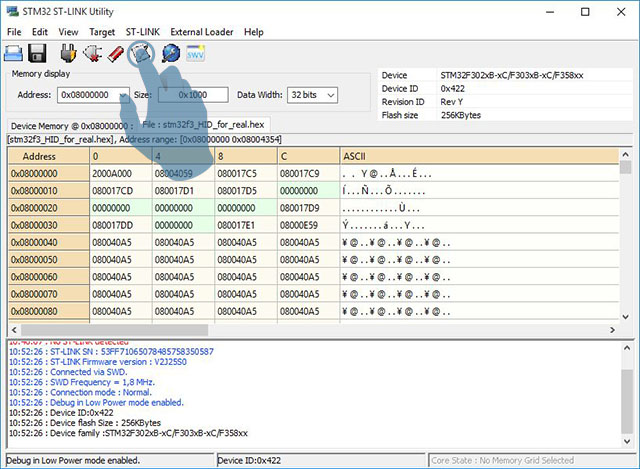Click the Full chip erase icon
The width and height of the screenshot is (640, 469).
pos(115,53)
